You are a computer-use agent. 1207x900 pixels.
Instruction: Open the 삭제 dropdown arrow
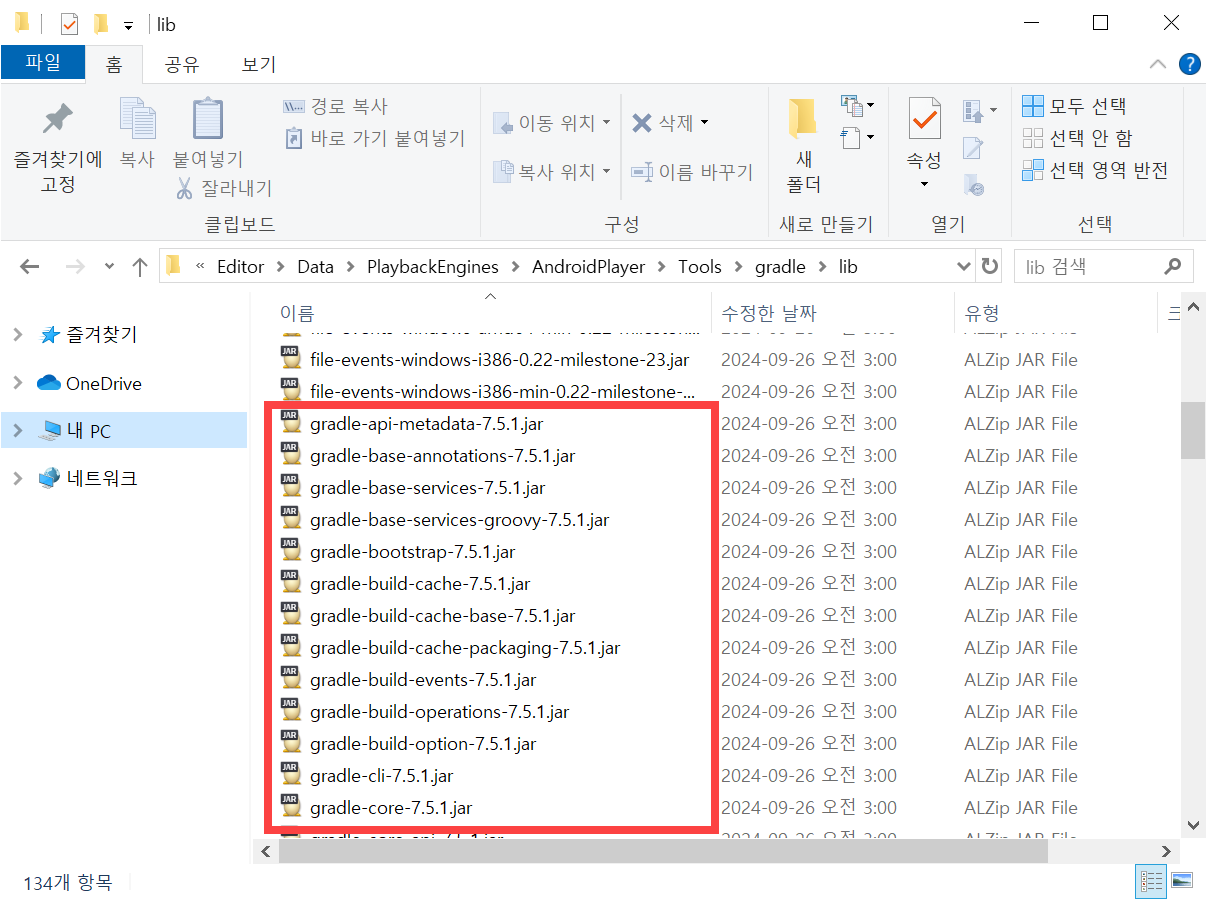[x=704, y=123]
